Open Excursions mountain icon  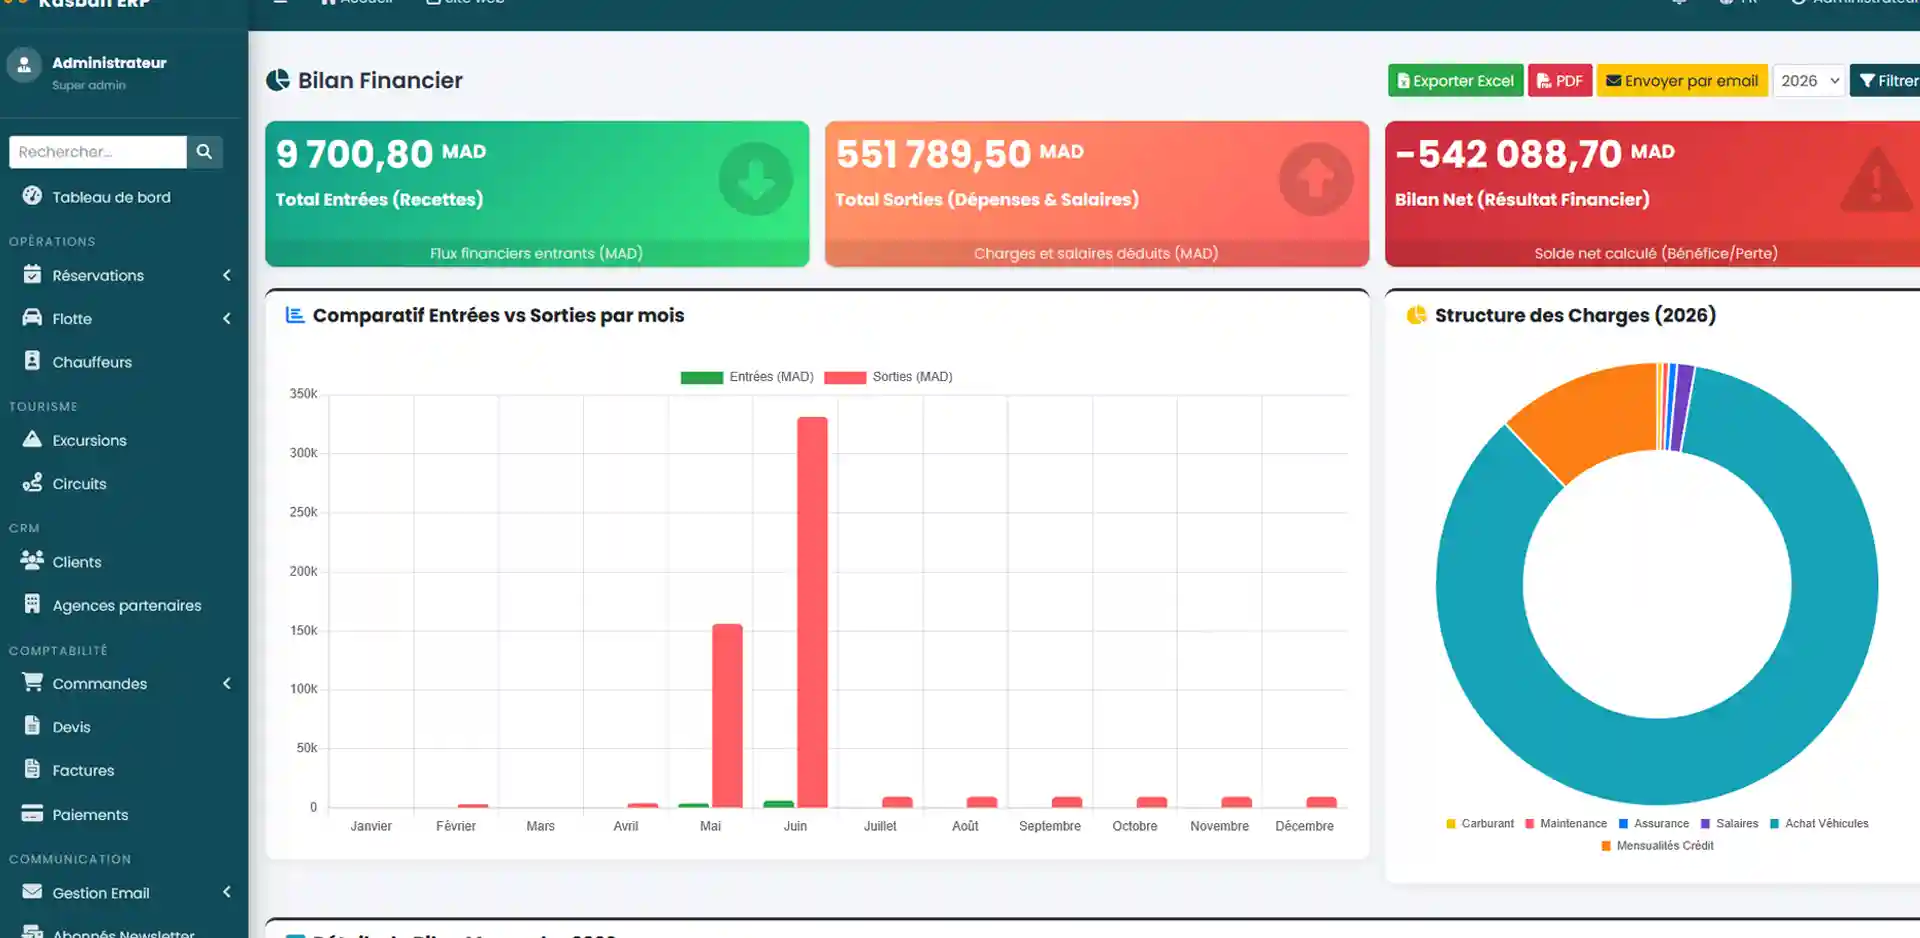(32, 439)
